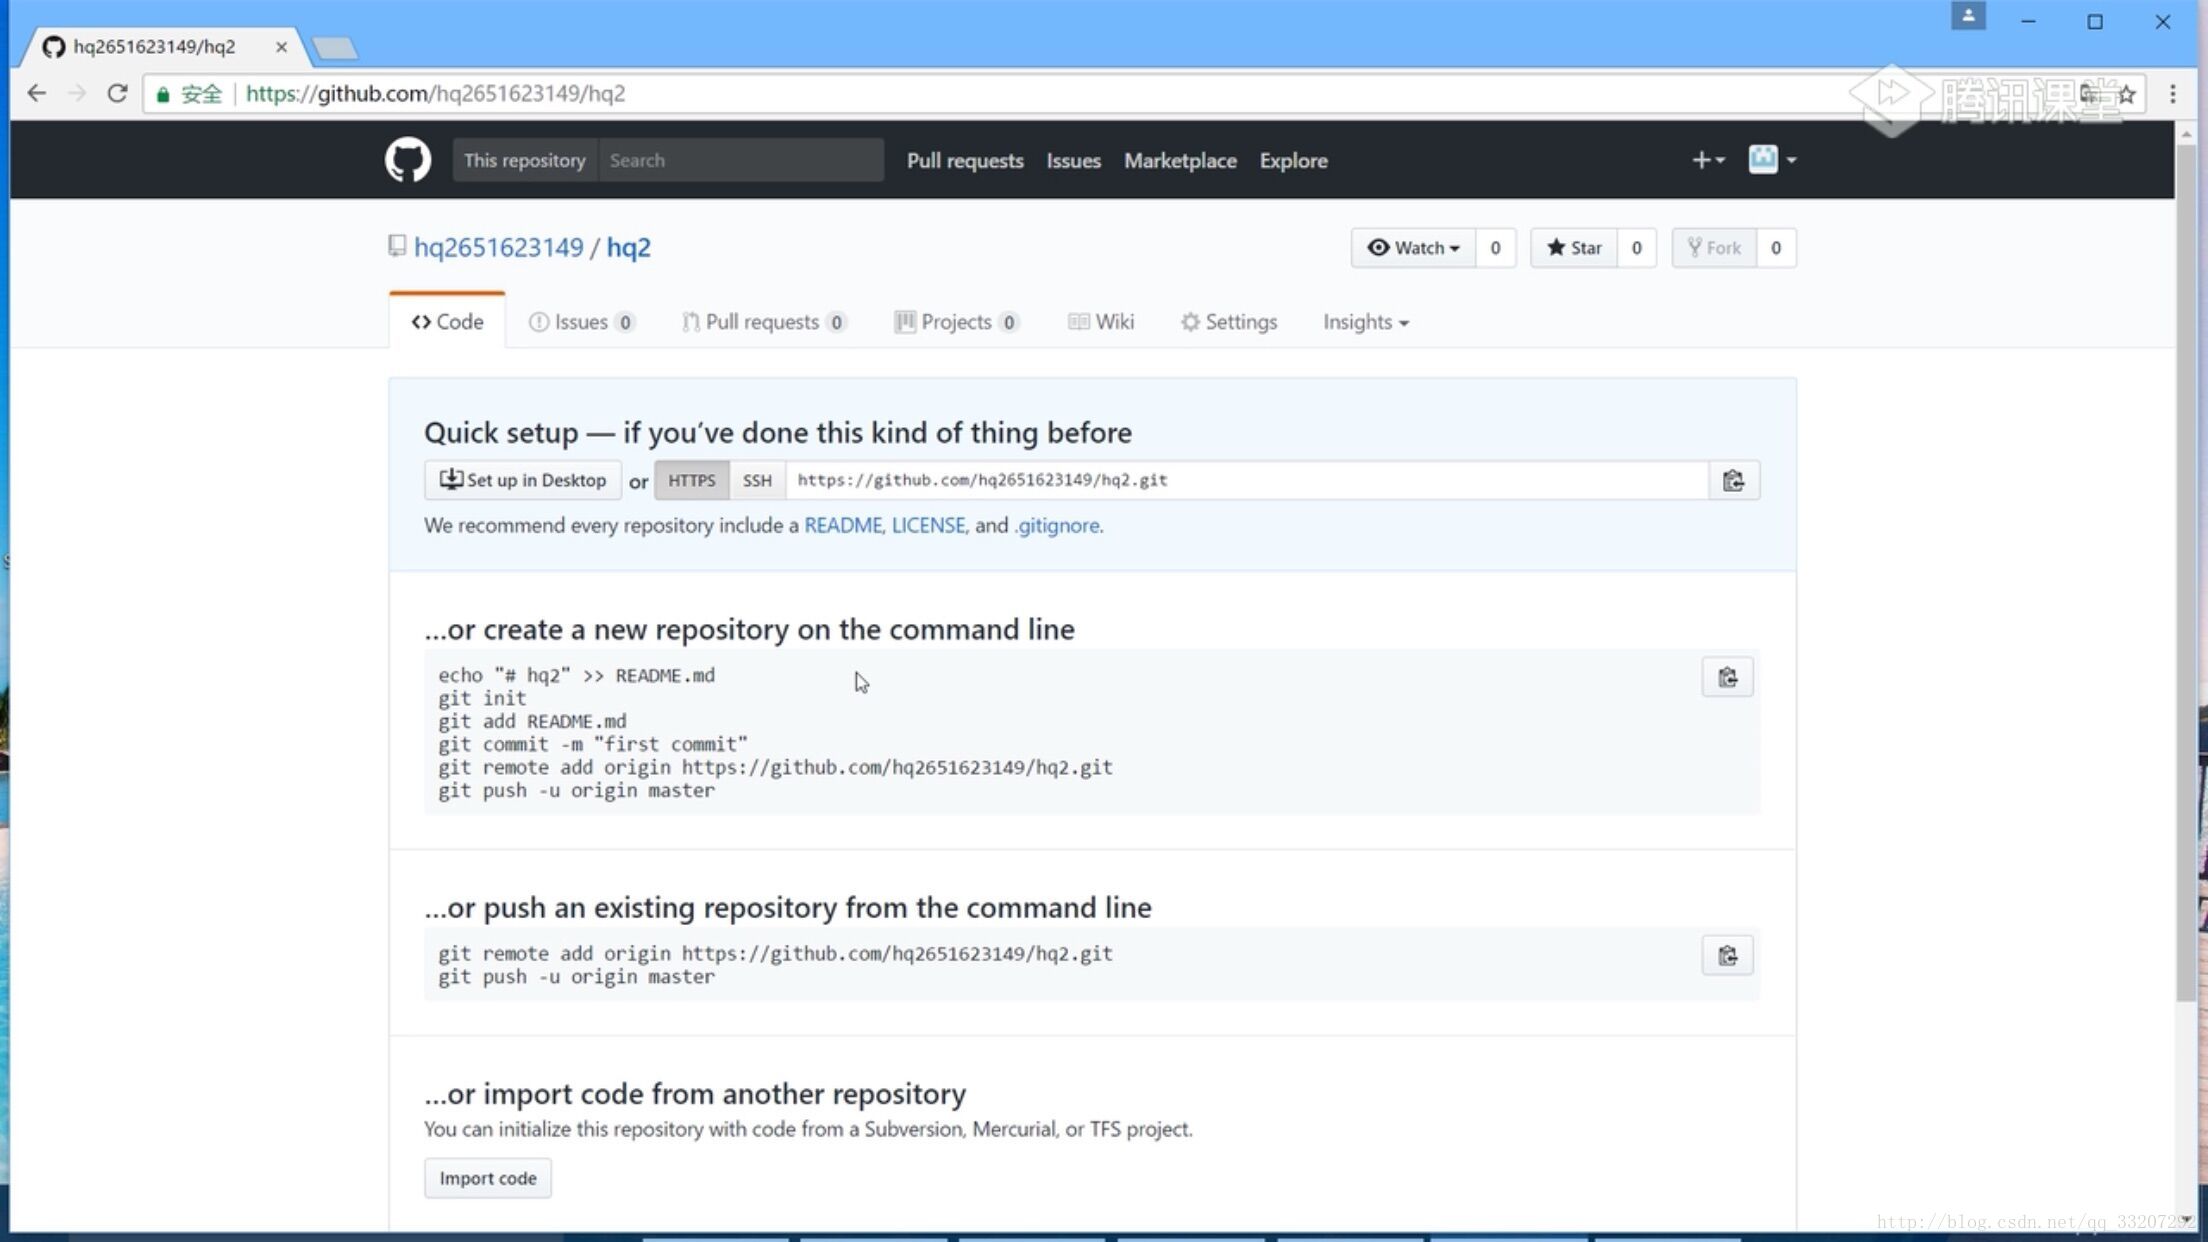Copy the create new repository commands

coord(1727,678)
